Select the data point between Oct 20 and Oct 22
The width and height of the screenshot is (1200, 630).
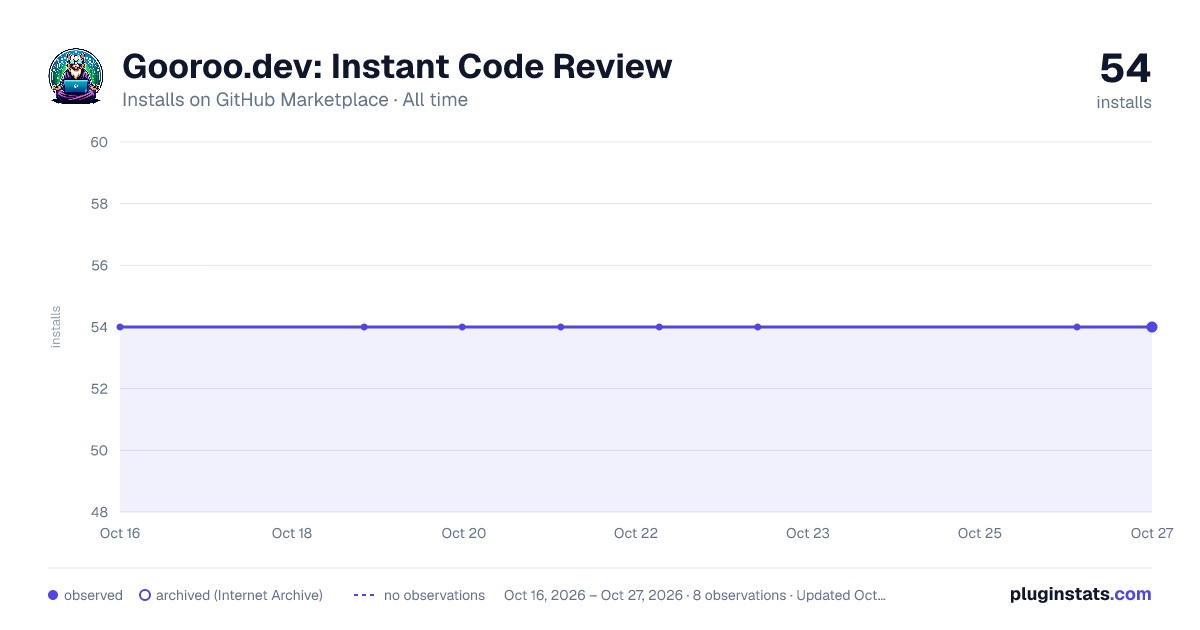click(561, 327)
